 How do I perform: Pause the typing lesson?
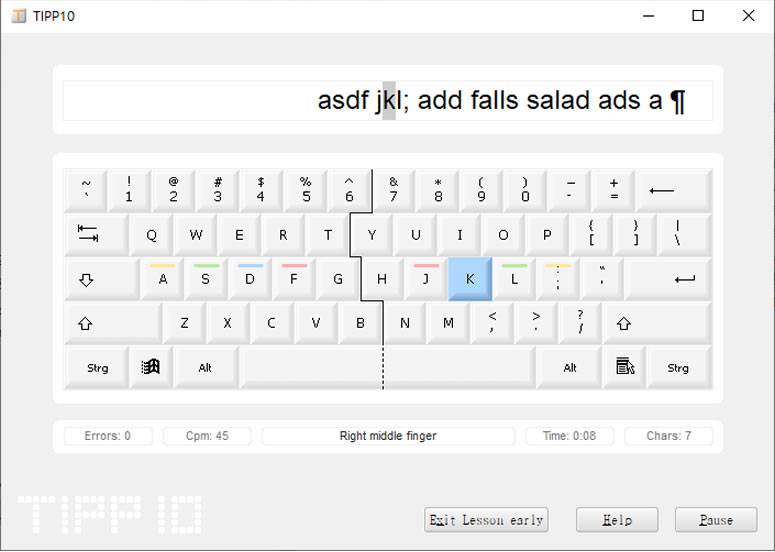(x=715, y=520)
